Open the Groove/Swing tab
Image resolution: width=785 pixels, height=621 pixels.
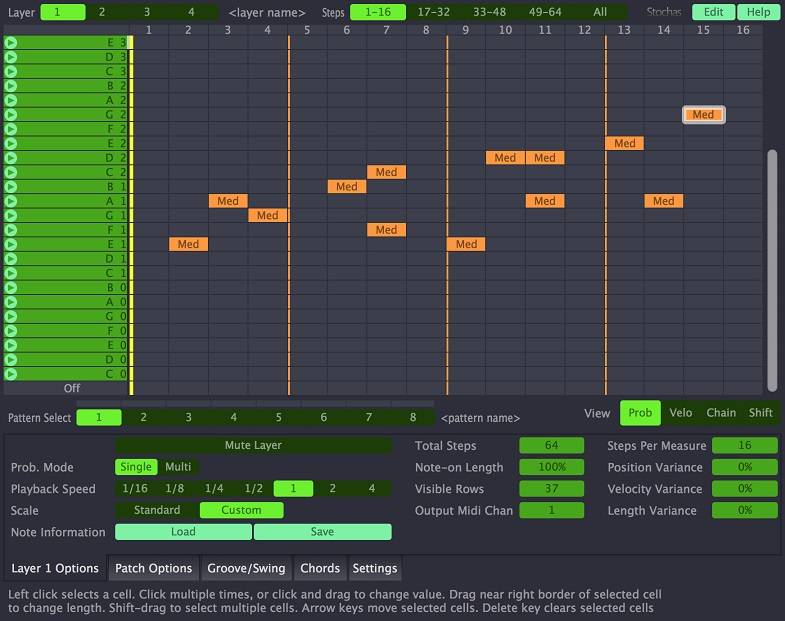[x=246, y=568]
